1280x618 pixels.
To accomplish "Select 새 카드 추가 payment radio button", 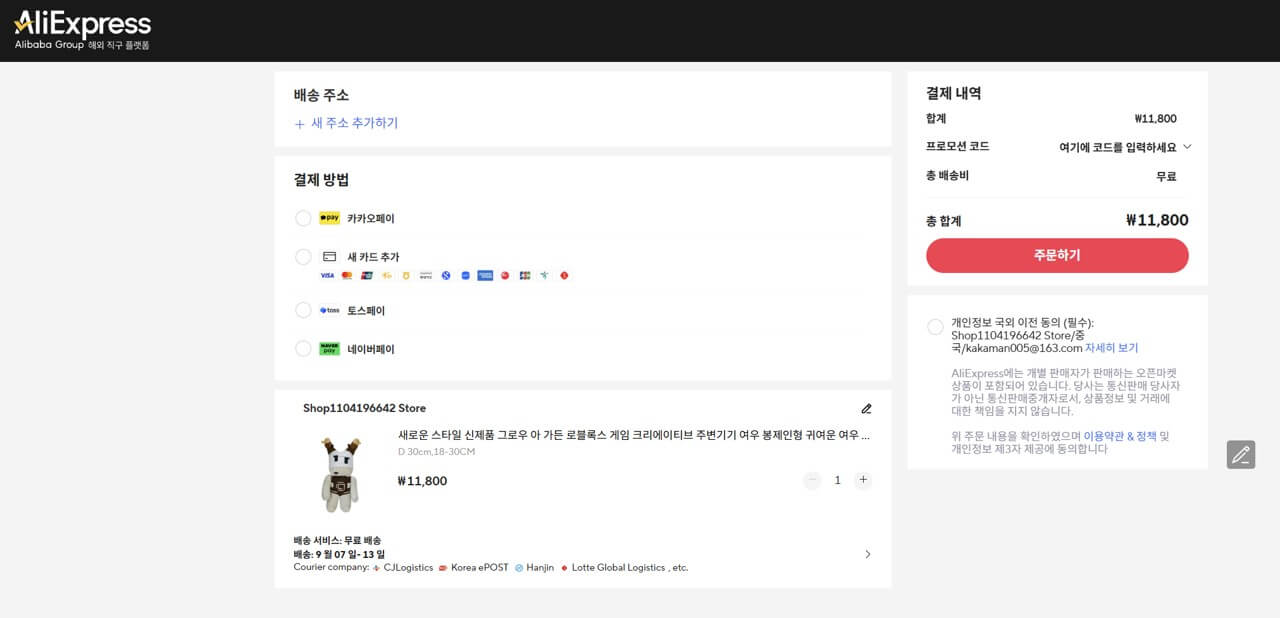I will click(303, 257).
